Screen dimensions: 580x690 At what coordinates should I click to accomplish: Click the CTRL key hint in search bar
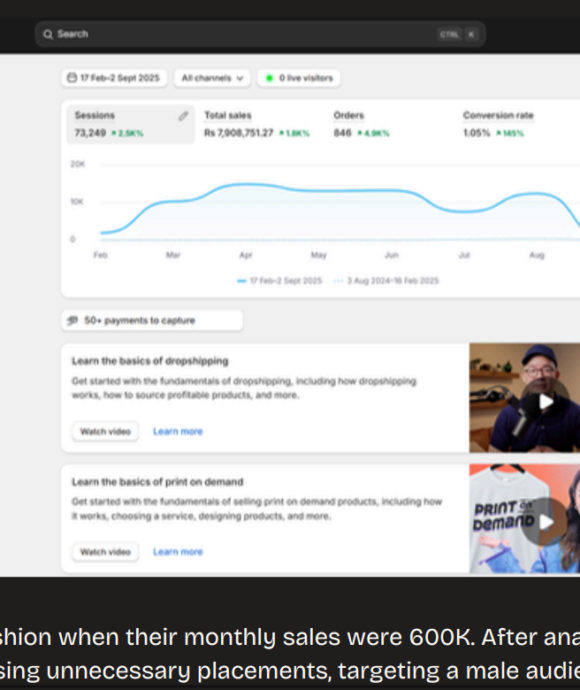tap(449, 34)
